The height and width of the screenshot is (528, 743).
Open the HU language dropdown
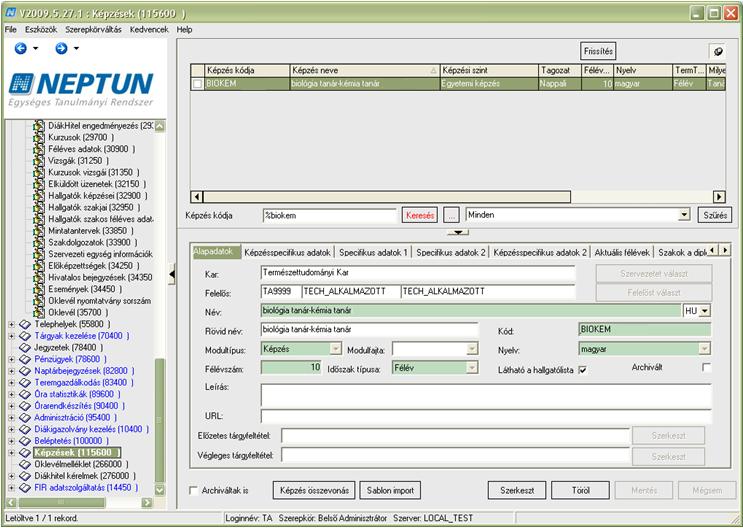click(705, 311)
